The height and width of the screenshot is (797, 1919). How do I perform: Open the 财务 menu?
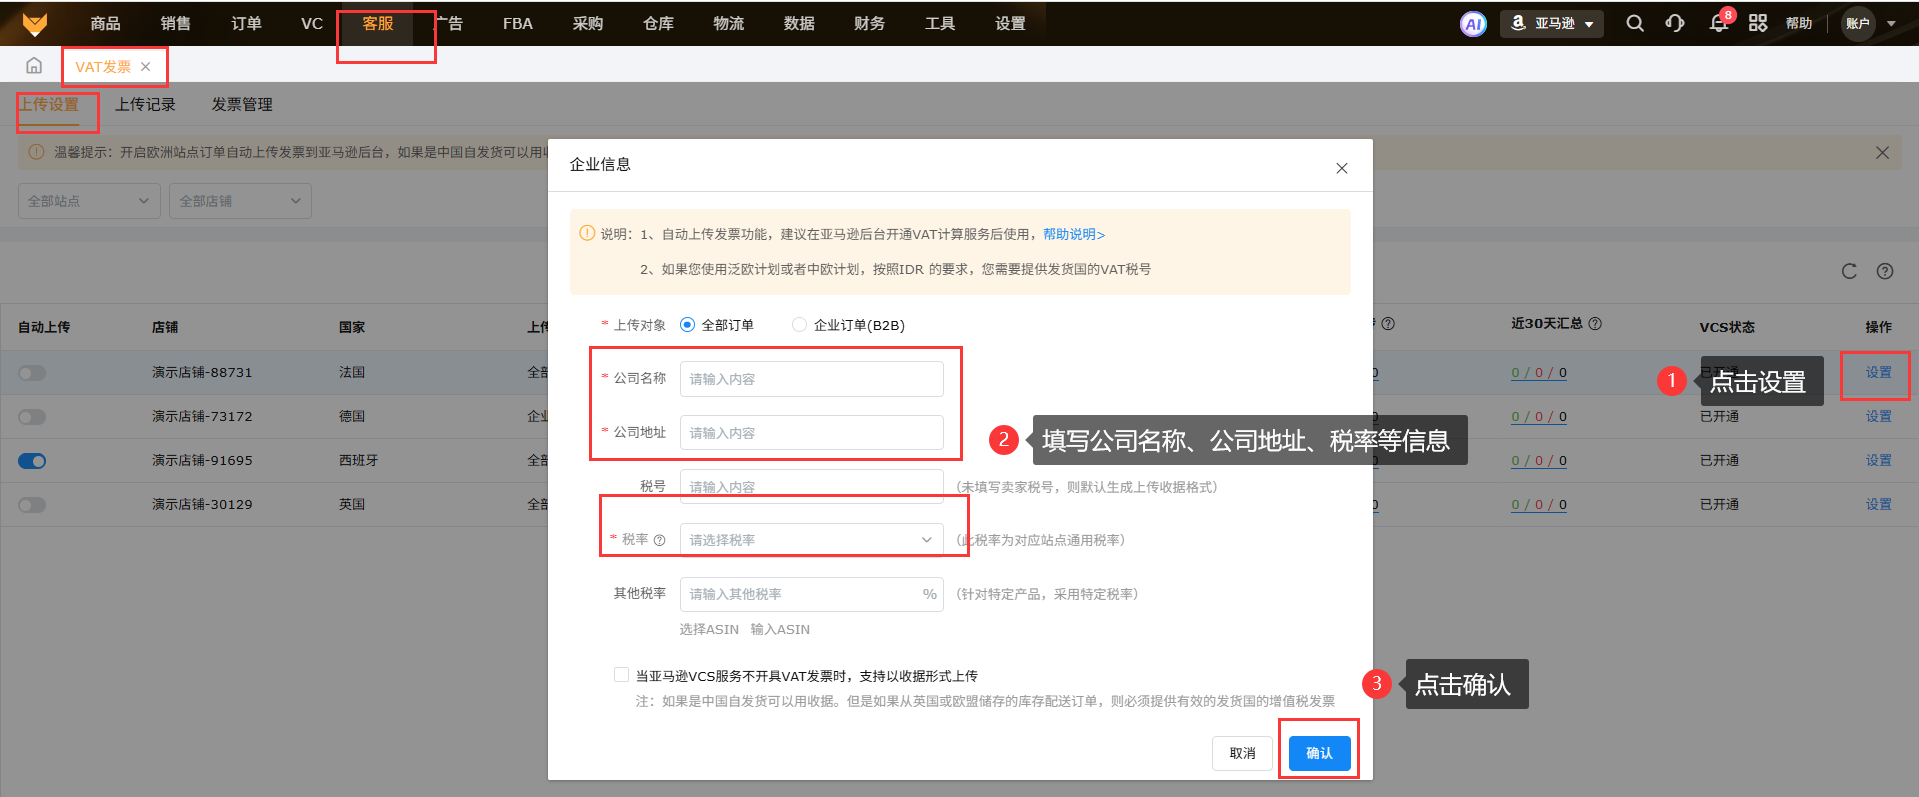[870, 23]
